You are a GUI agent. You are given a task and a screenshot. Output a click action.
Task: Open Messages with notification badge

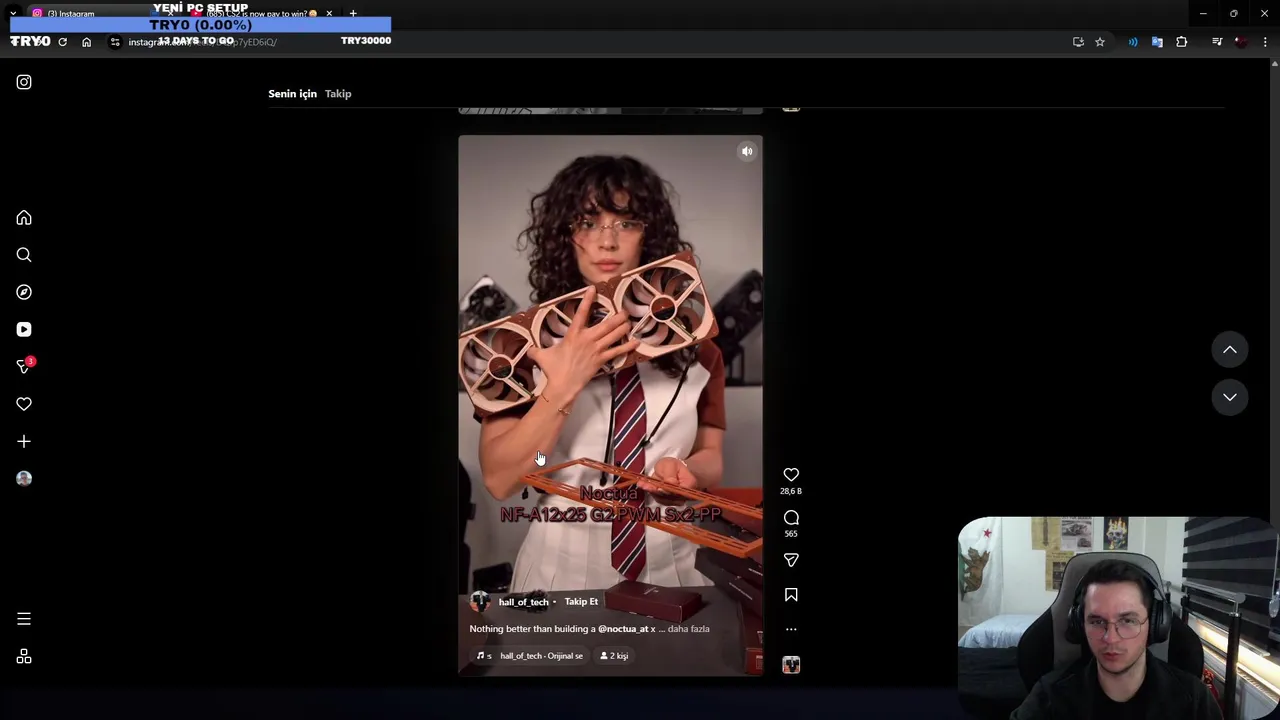(x=25, y=366)
